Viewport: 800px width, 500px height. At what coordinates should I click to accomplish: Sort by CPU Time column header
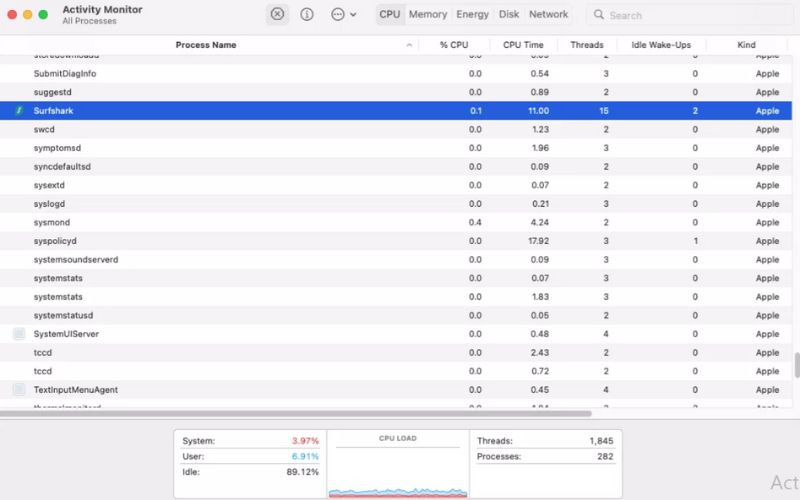(525, 45)
